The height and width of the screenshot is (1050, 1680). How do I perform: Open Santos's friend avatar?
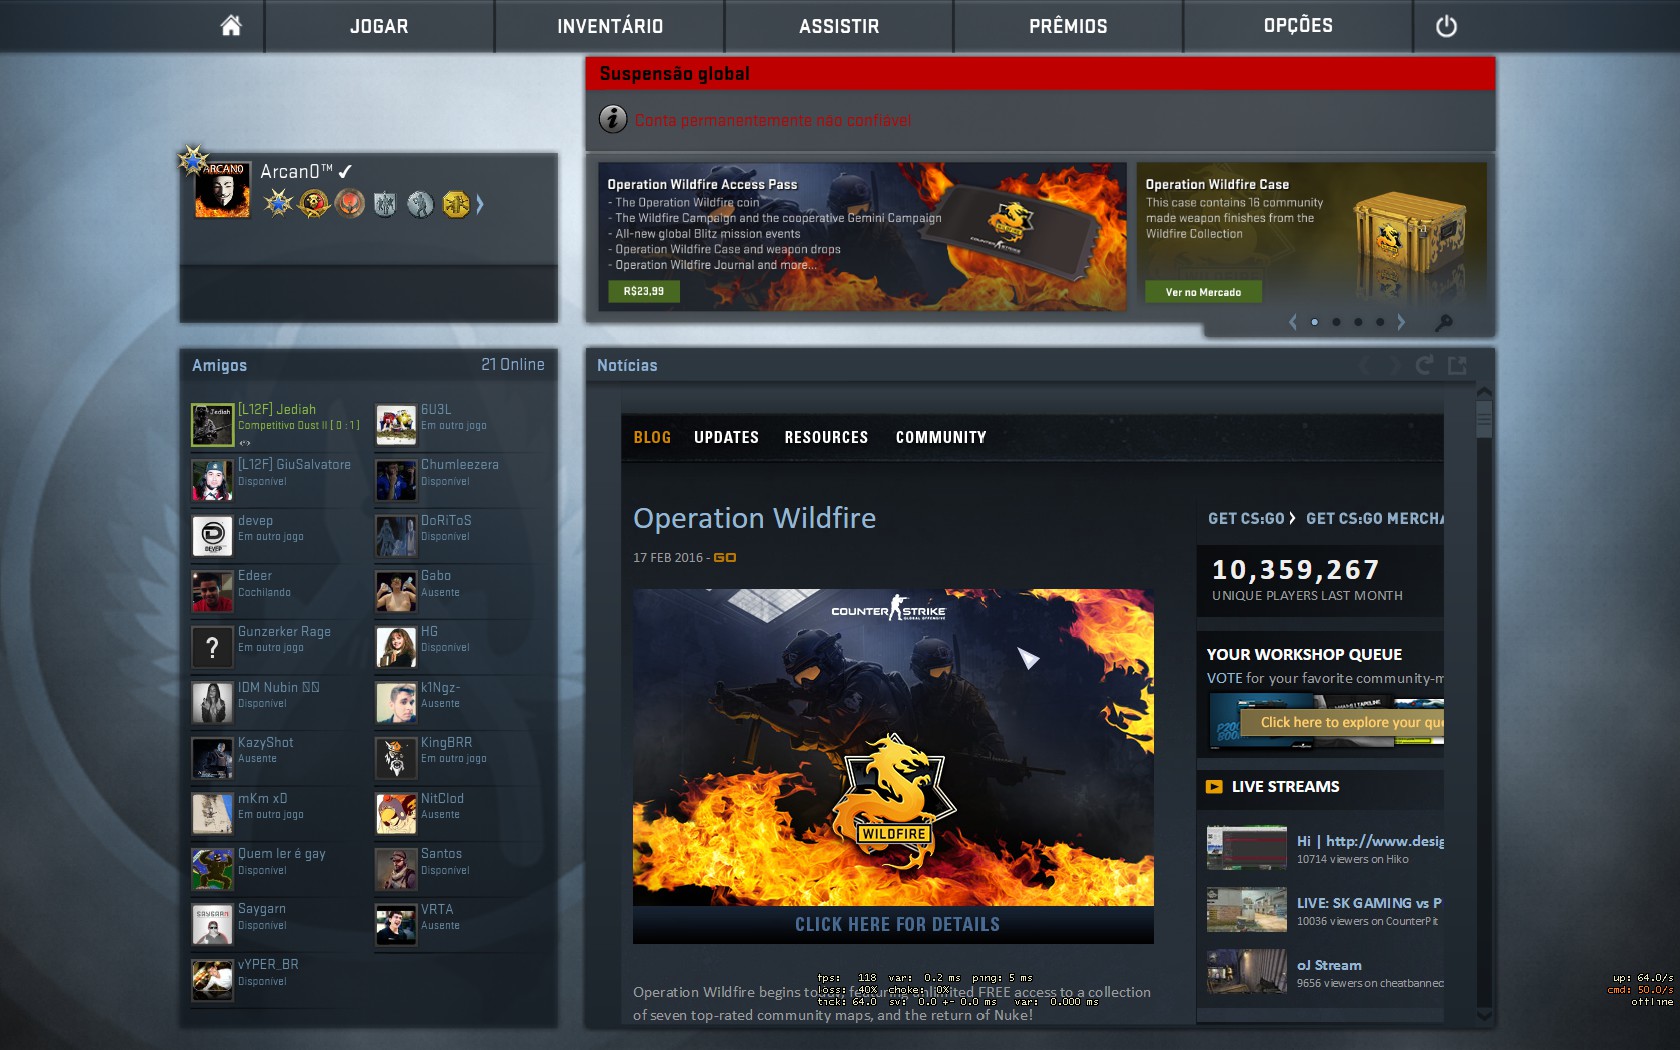tap(396, 869)
